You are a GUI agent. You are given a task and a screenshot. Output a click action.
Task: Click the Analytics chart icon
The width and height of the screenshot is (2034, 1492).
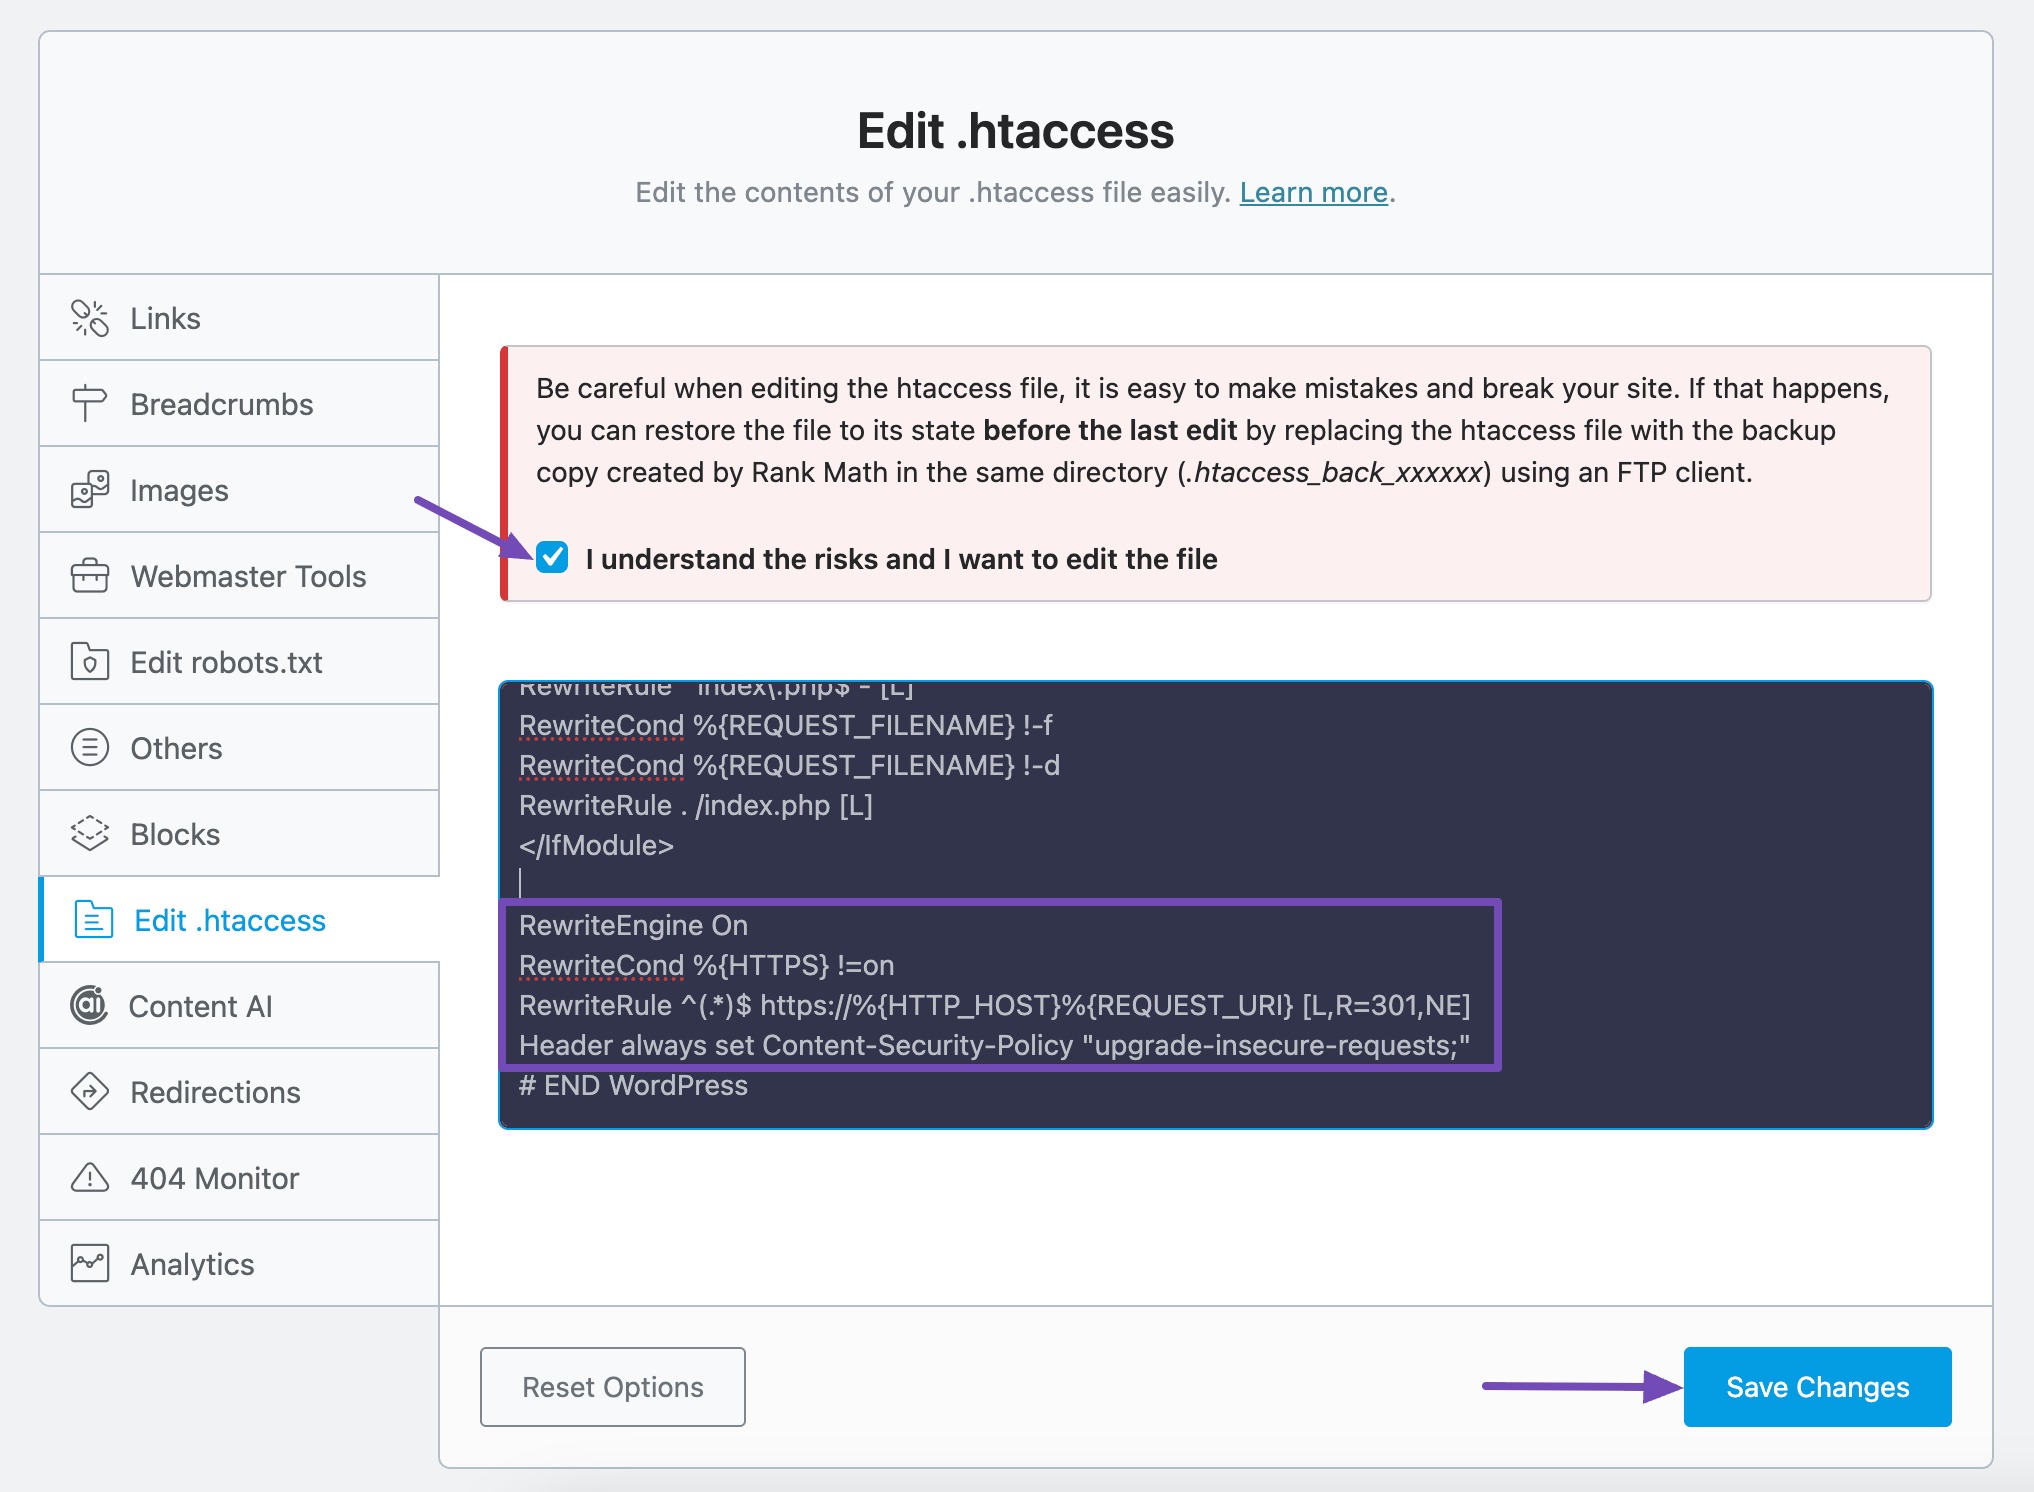pyautogui.click(x=89, y=1263)
